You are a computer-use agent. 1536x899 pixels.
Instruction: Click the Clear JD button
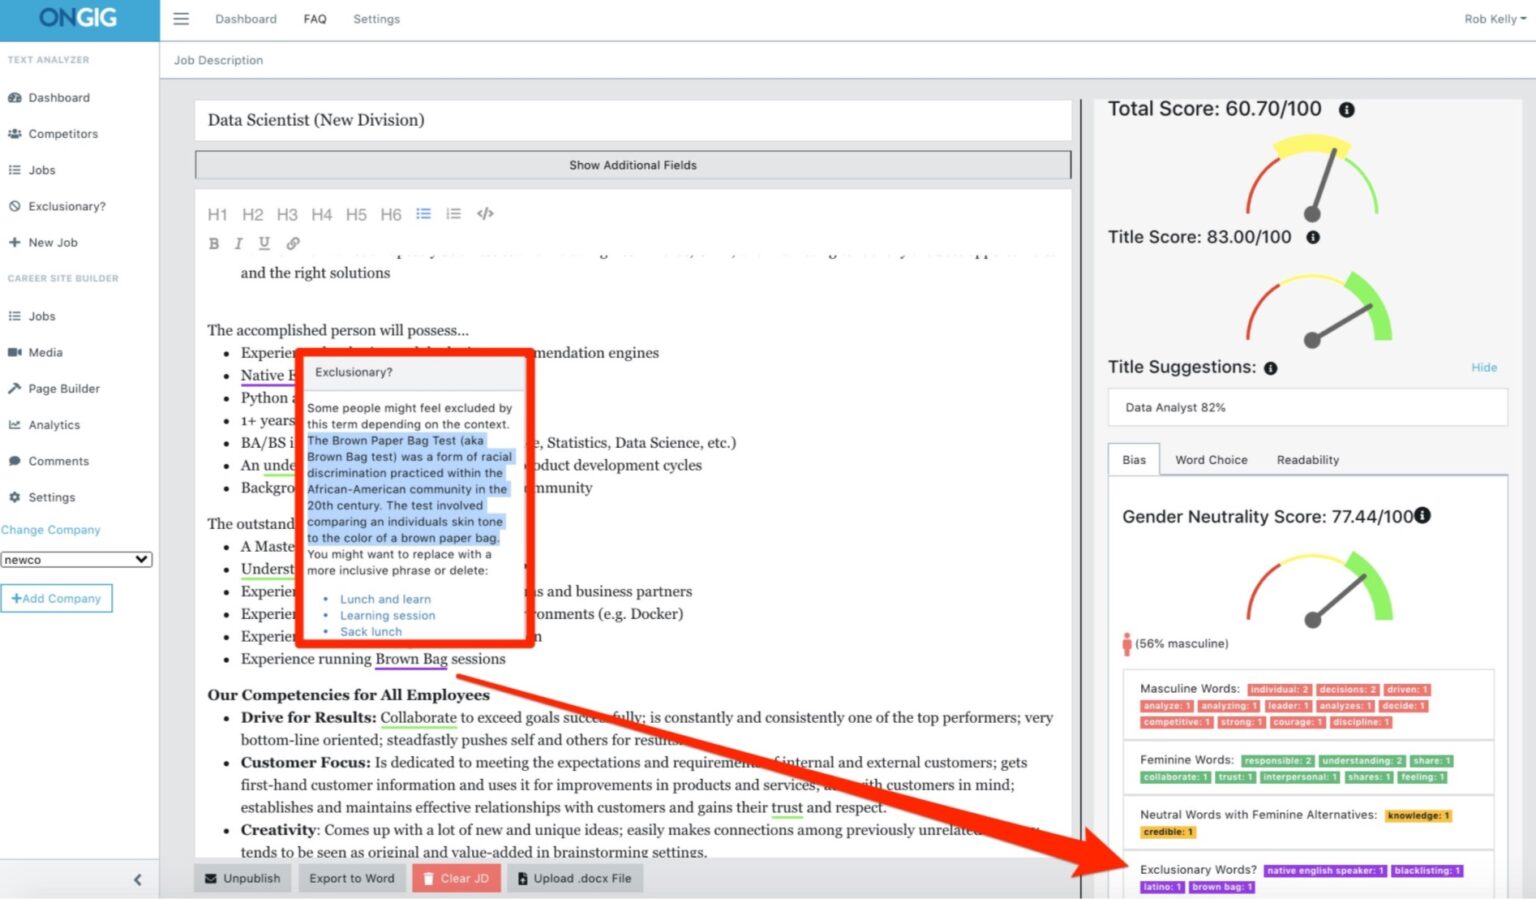[x=456, y=877]
